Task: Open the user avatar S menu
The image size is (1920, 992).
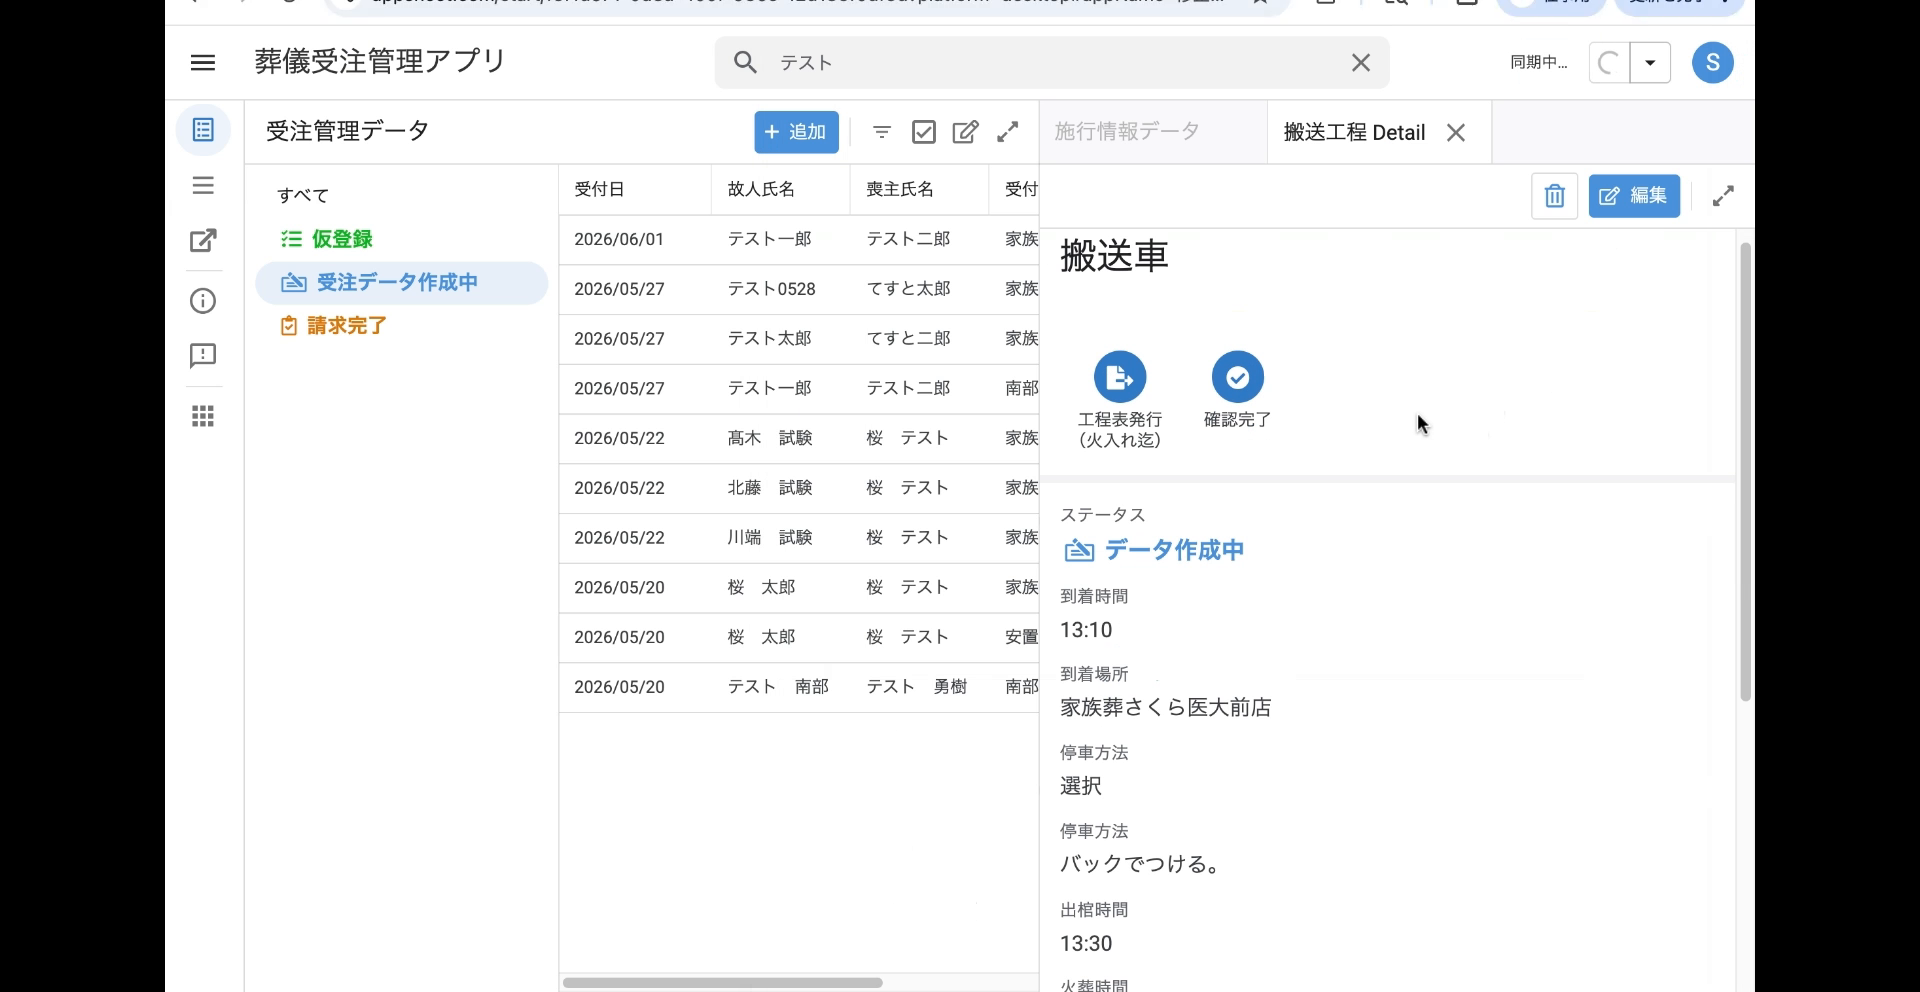Action: [1713, 62]
